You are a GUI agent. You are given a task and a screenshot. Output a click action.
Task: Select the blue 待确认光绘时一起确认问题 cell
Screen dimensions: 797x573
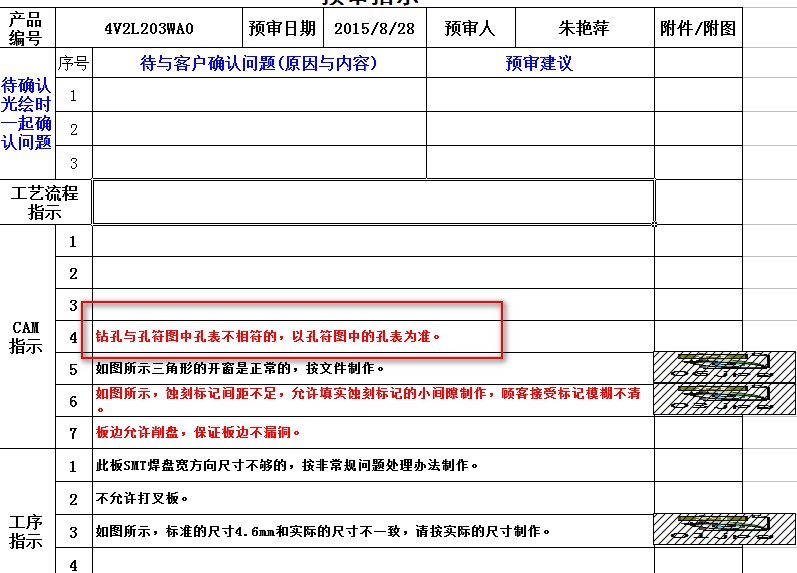coord(27,113)
